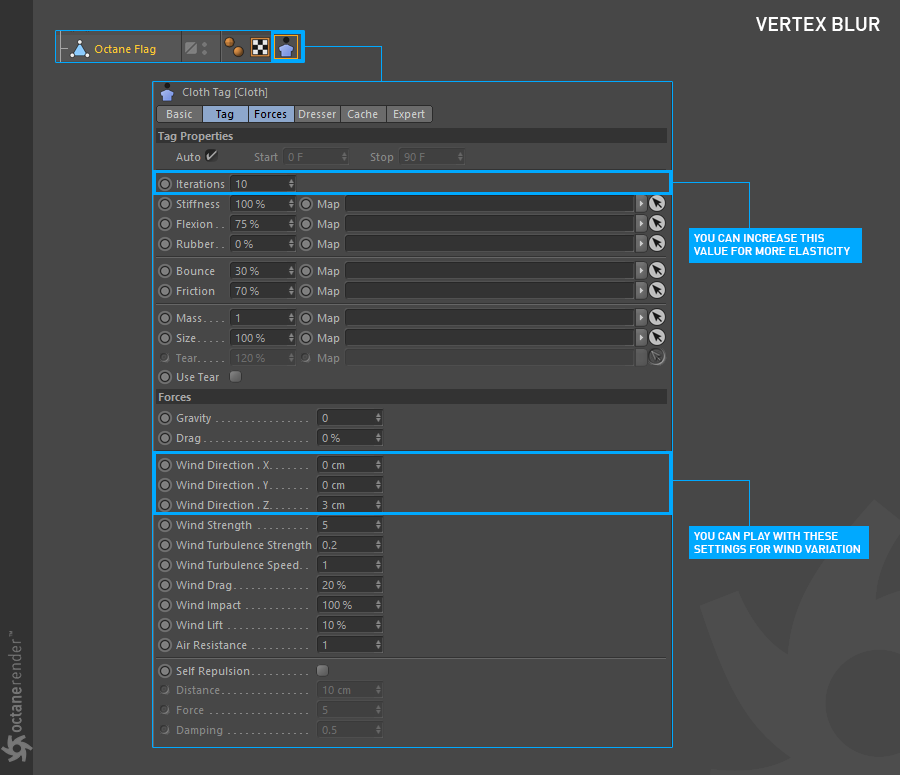900x775 pixels.
Task: Click the Cloth Tag header icon
Action: [x=167, y=92]
